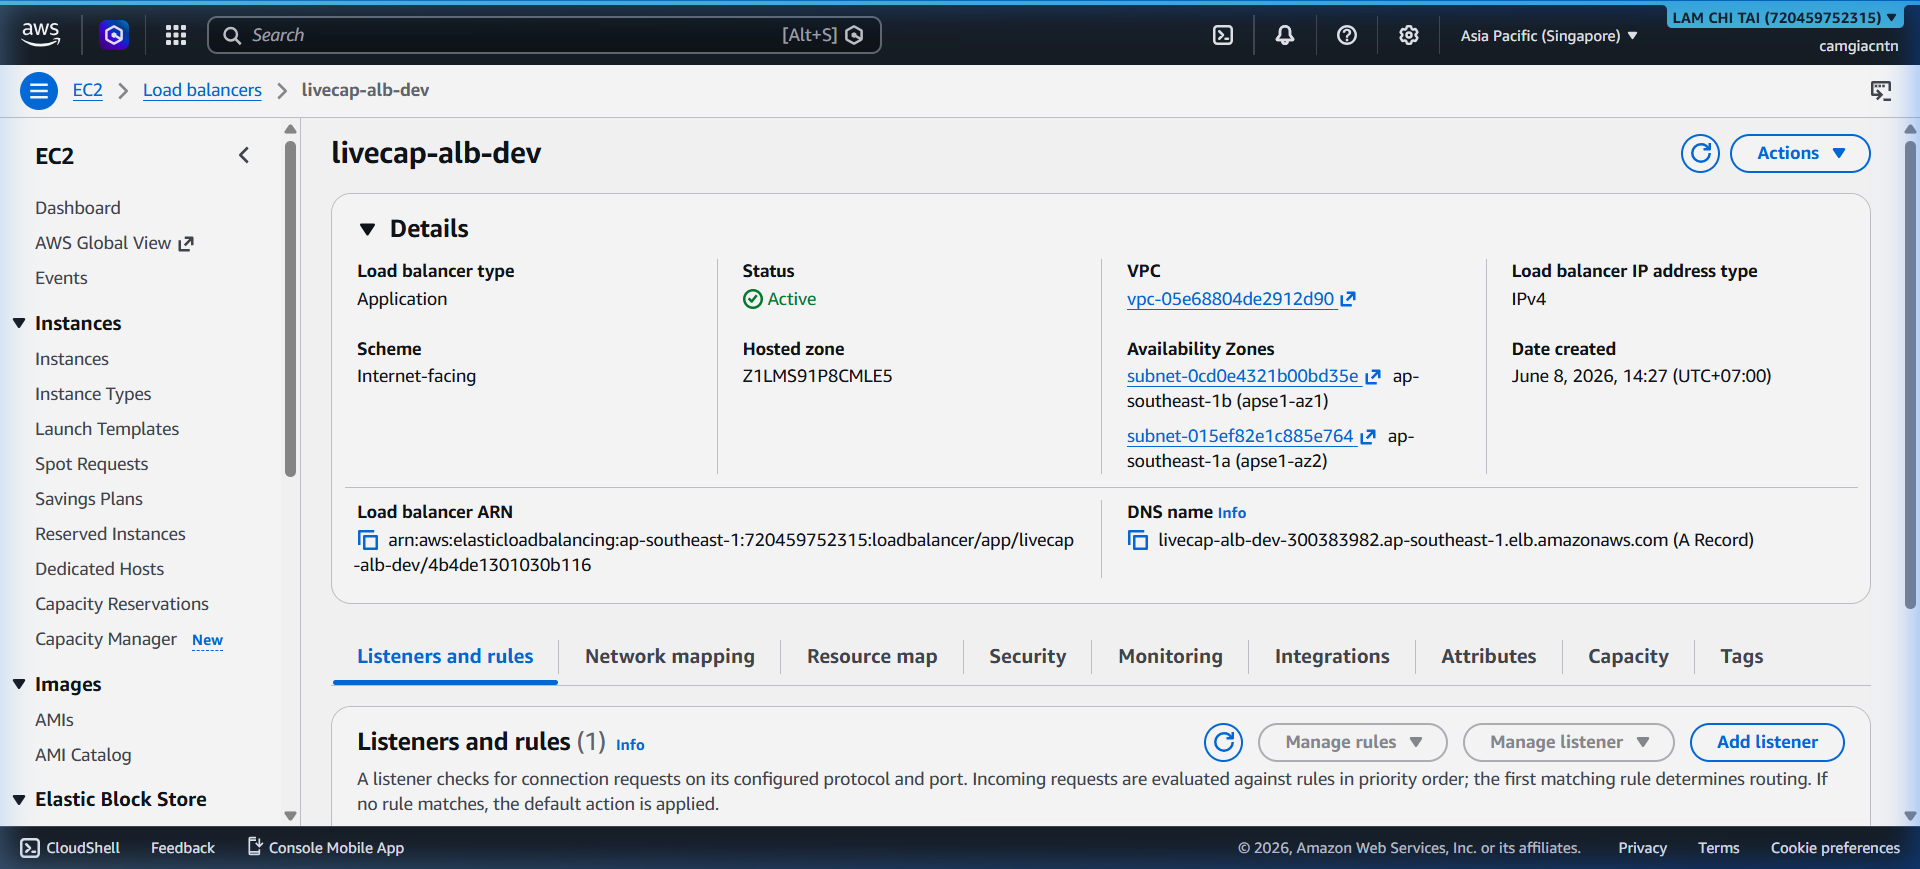Screen dimensions: 1920x869
Task: Go to EC2 breadcrumb link
Action: pos(87,90)
